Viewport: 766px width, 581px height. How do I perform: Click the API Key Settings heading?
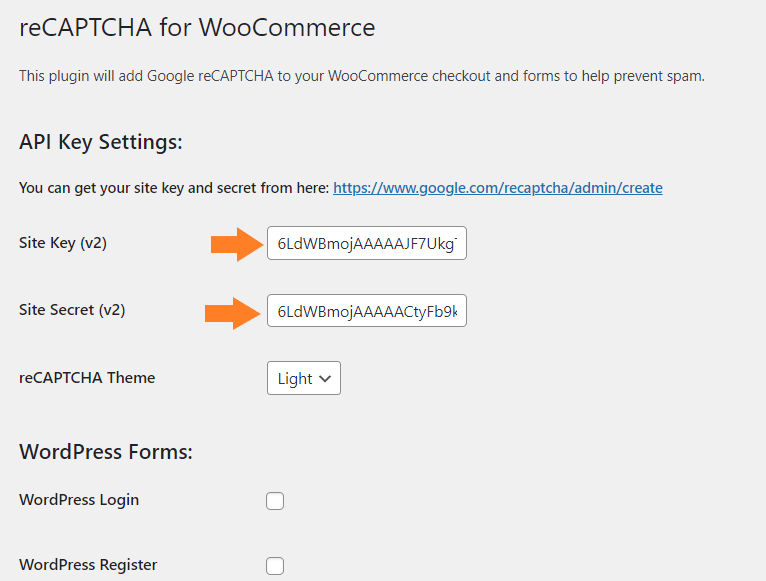[101, 142]
